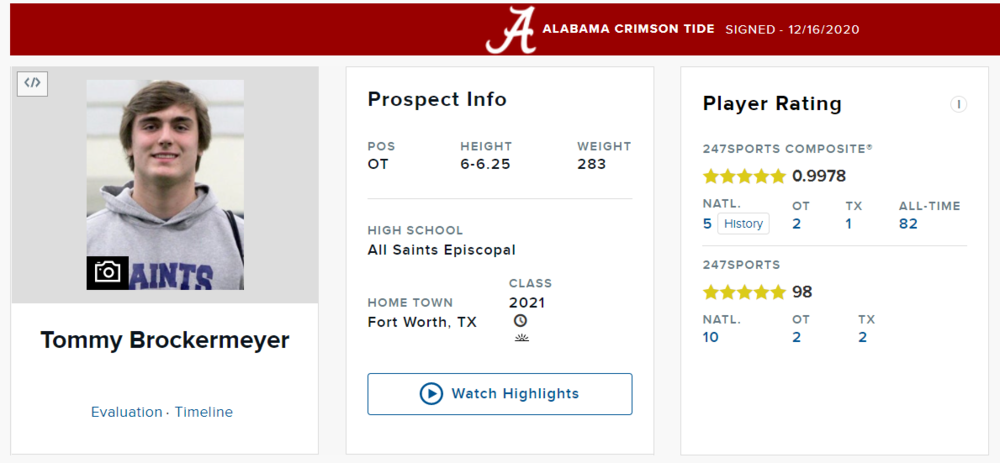This screenshot has height=463, width=1000.
Task: Select composite national rank 5
Action: click(x=707, y=224)
